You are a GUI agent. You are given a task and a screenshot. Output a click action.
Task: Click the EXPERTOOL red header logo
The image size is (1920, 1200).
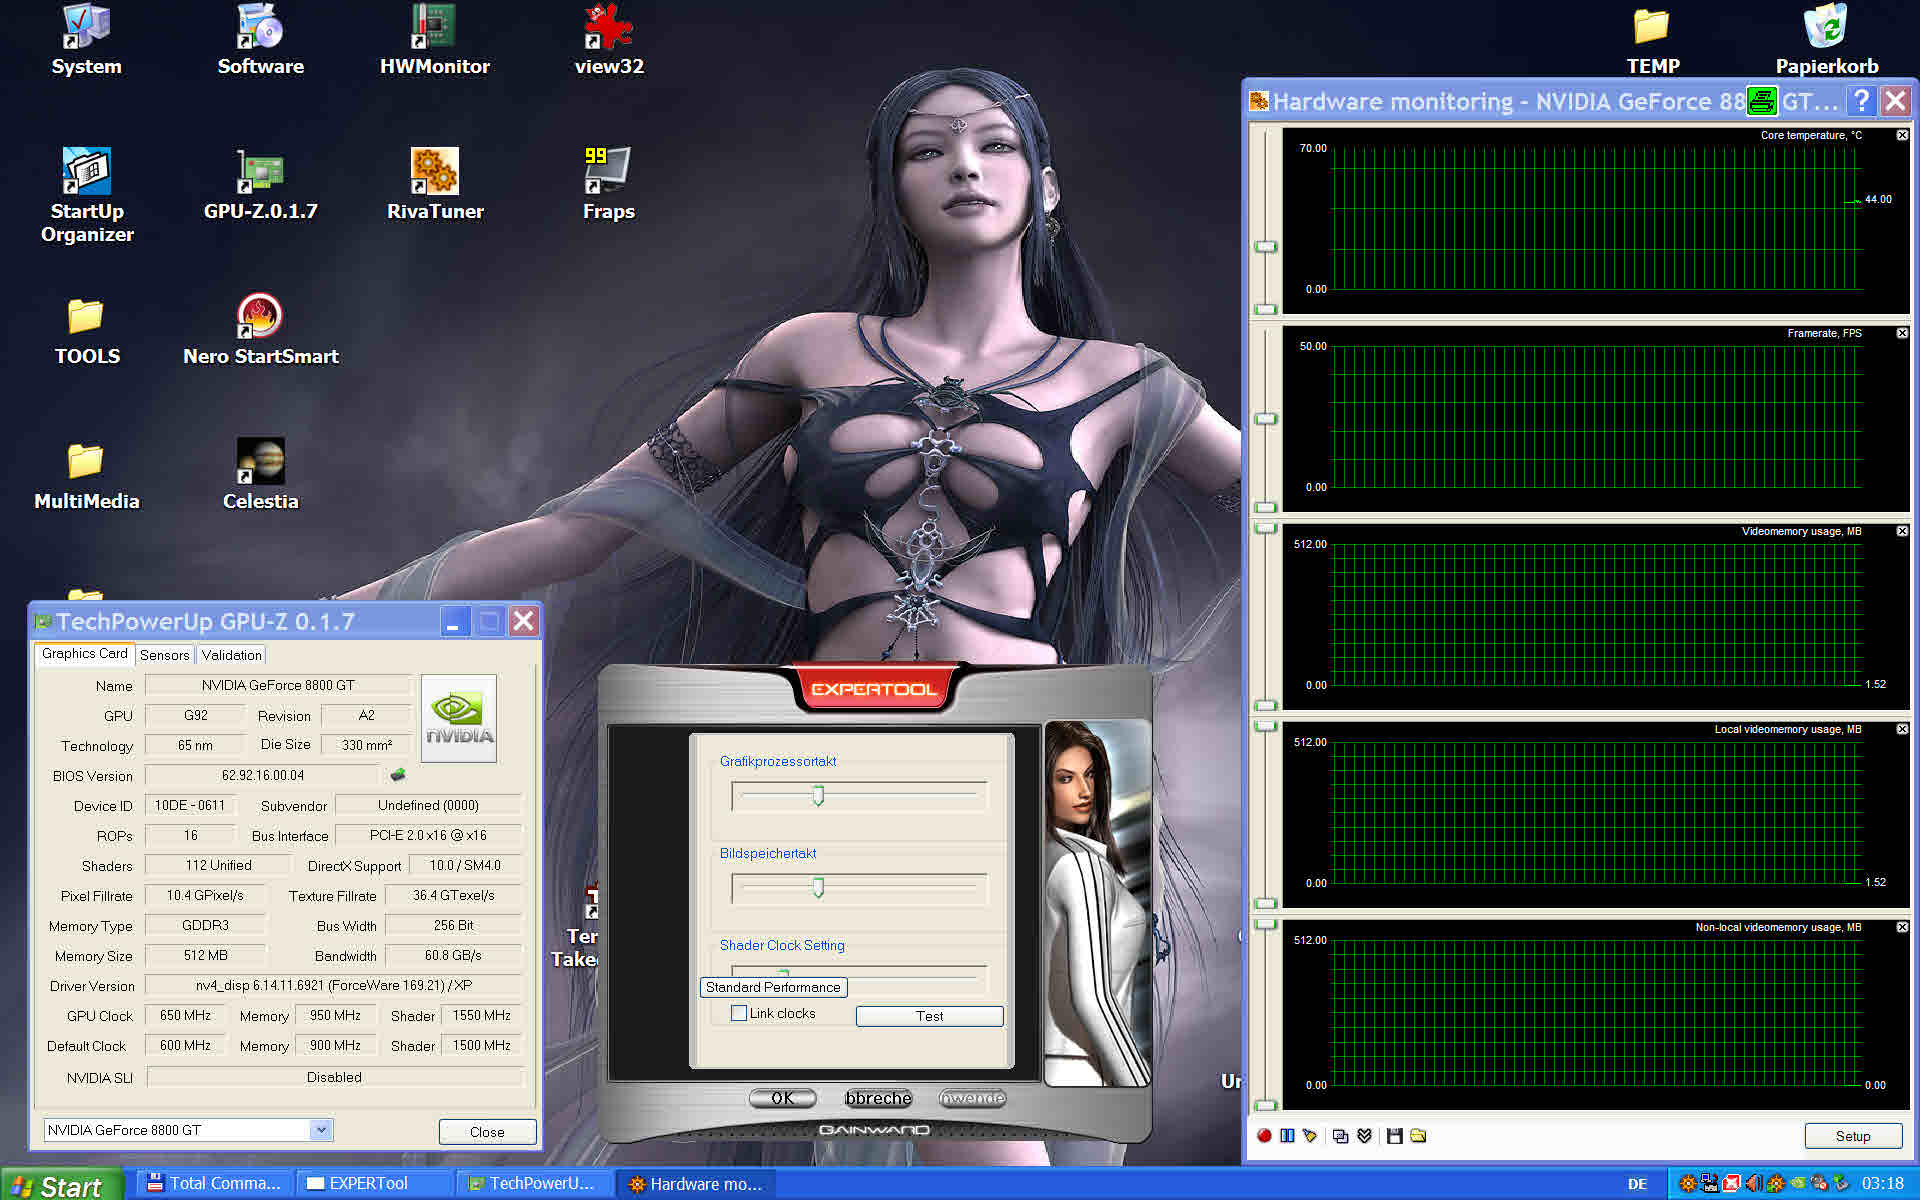873,689
